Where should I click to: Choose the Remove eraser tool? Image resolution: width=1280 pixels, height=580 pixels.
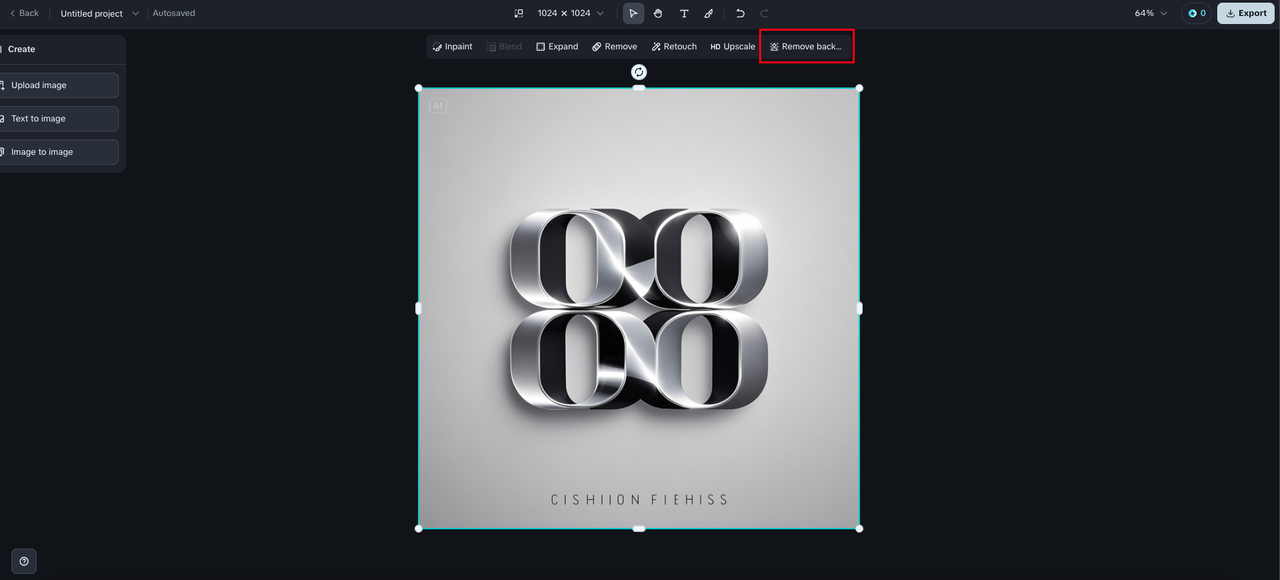[614, 46]
